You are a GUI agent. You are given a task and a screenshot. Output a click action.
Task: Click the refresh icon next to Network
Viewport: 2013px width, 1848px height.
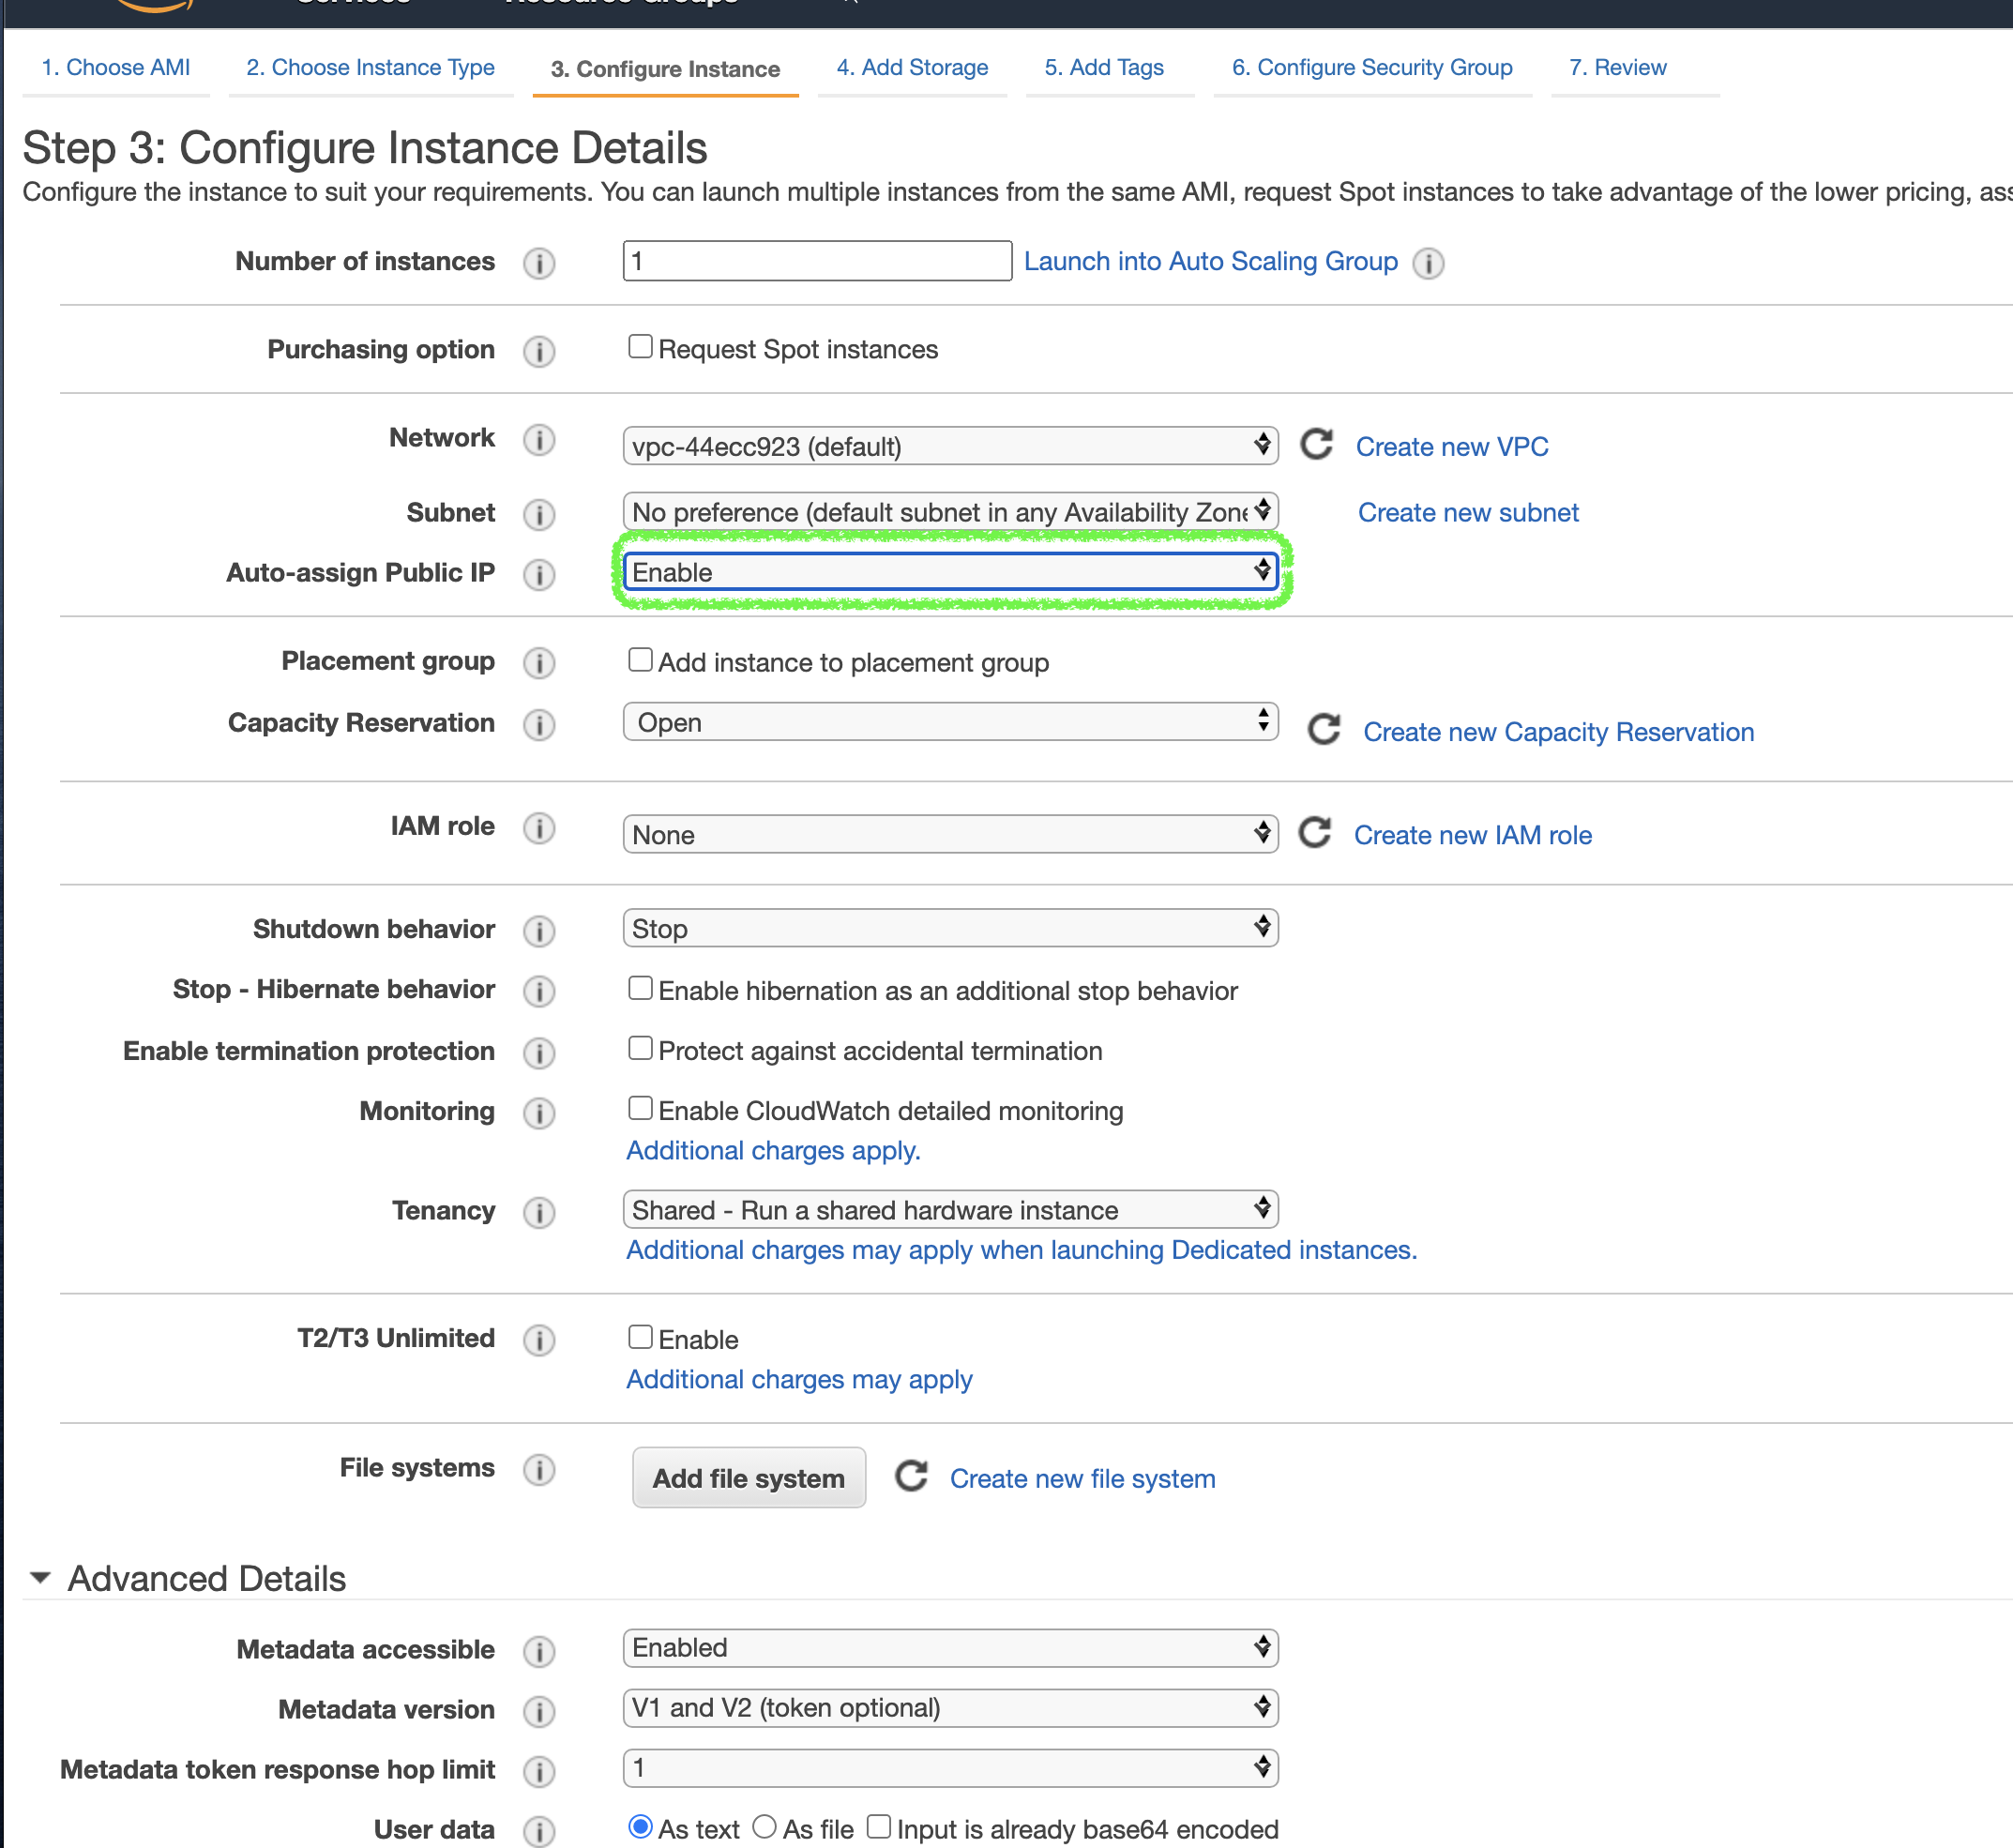click(x=1316, y=444)
